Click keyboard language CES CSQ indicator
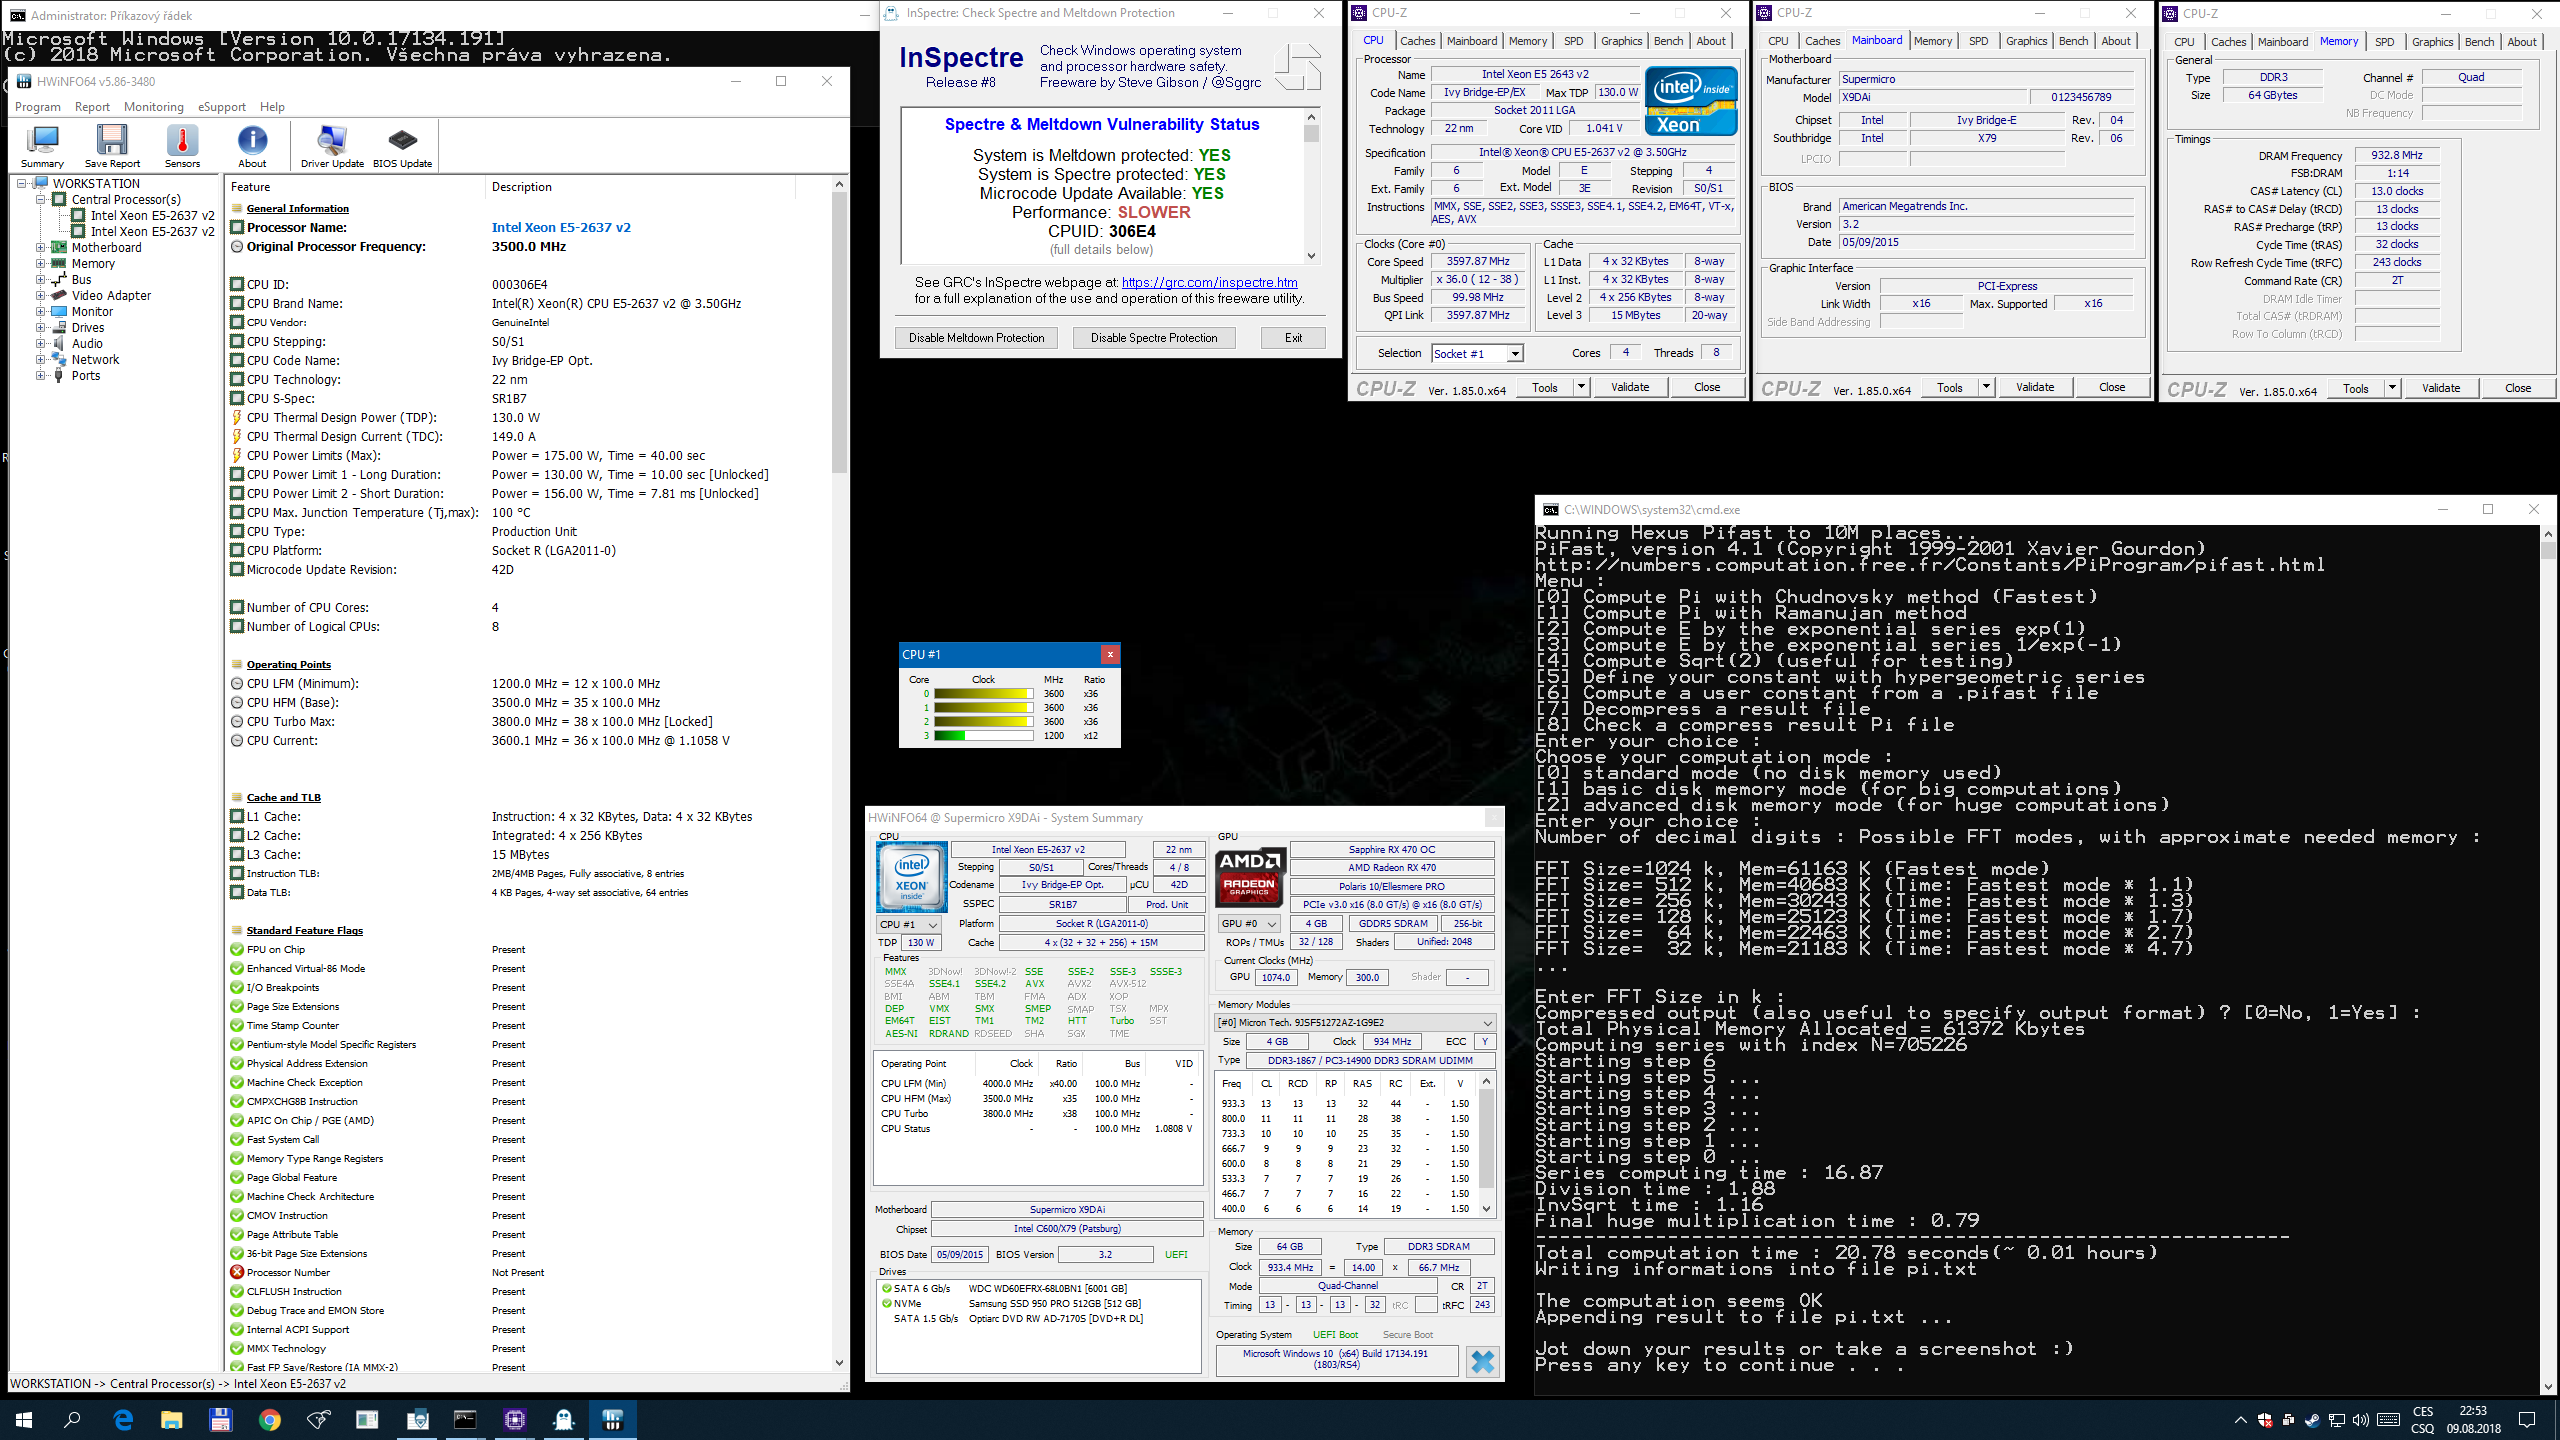Viewport: 2560px width, 1440px height. point(2422,1420)
